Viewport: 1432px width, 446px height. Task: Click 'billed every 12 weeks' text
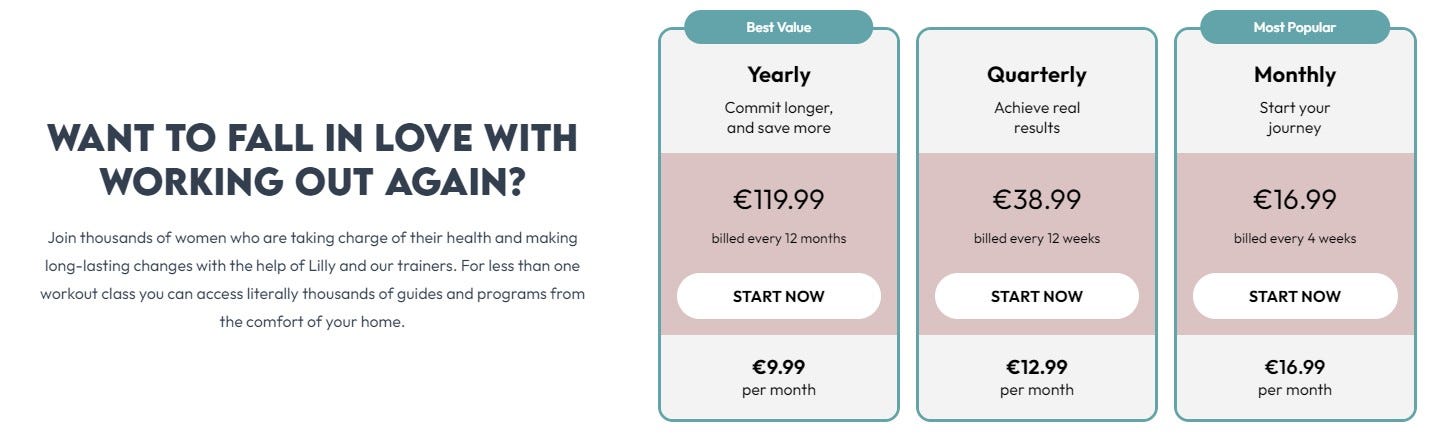tap(1036, 239)
